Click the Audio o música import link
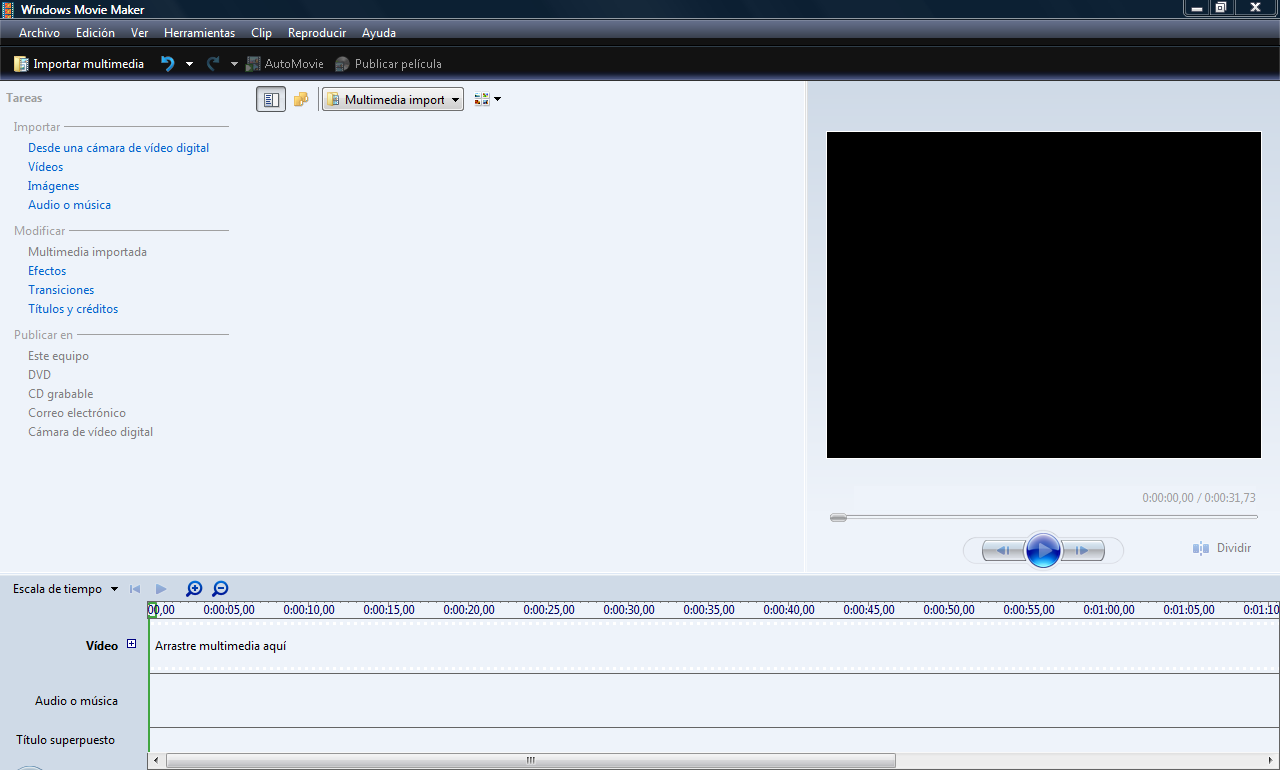This screenshot has width=1280, height=770. 69,205
